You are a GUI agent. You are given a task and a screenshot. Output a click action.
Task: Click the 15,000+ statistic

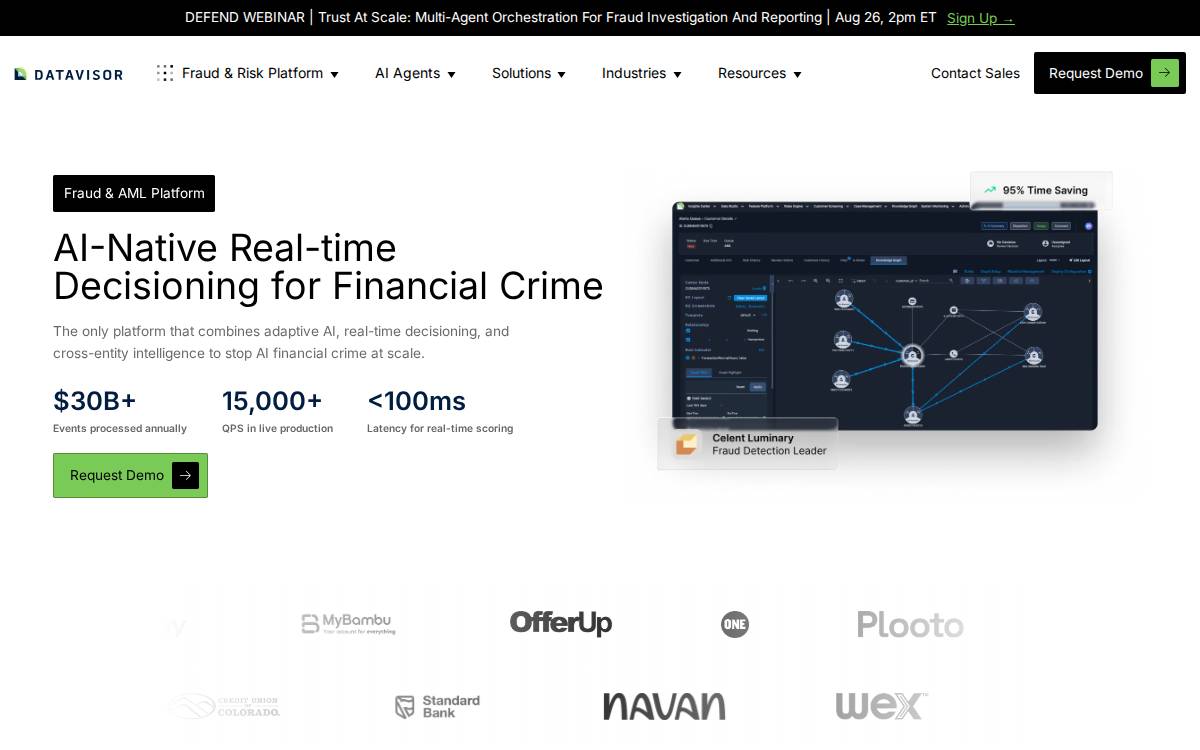click(x=272, y=401)
